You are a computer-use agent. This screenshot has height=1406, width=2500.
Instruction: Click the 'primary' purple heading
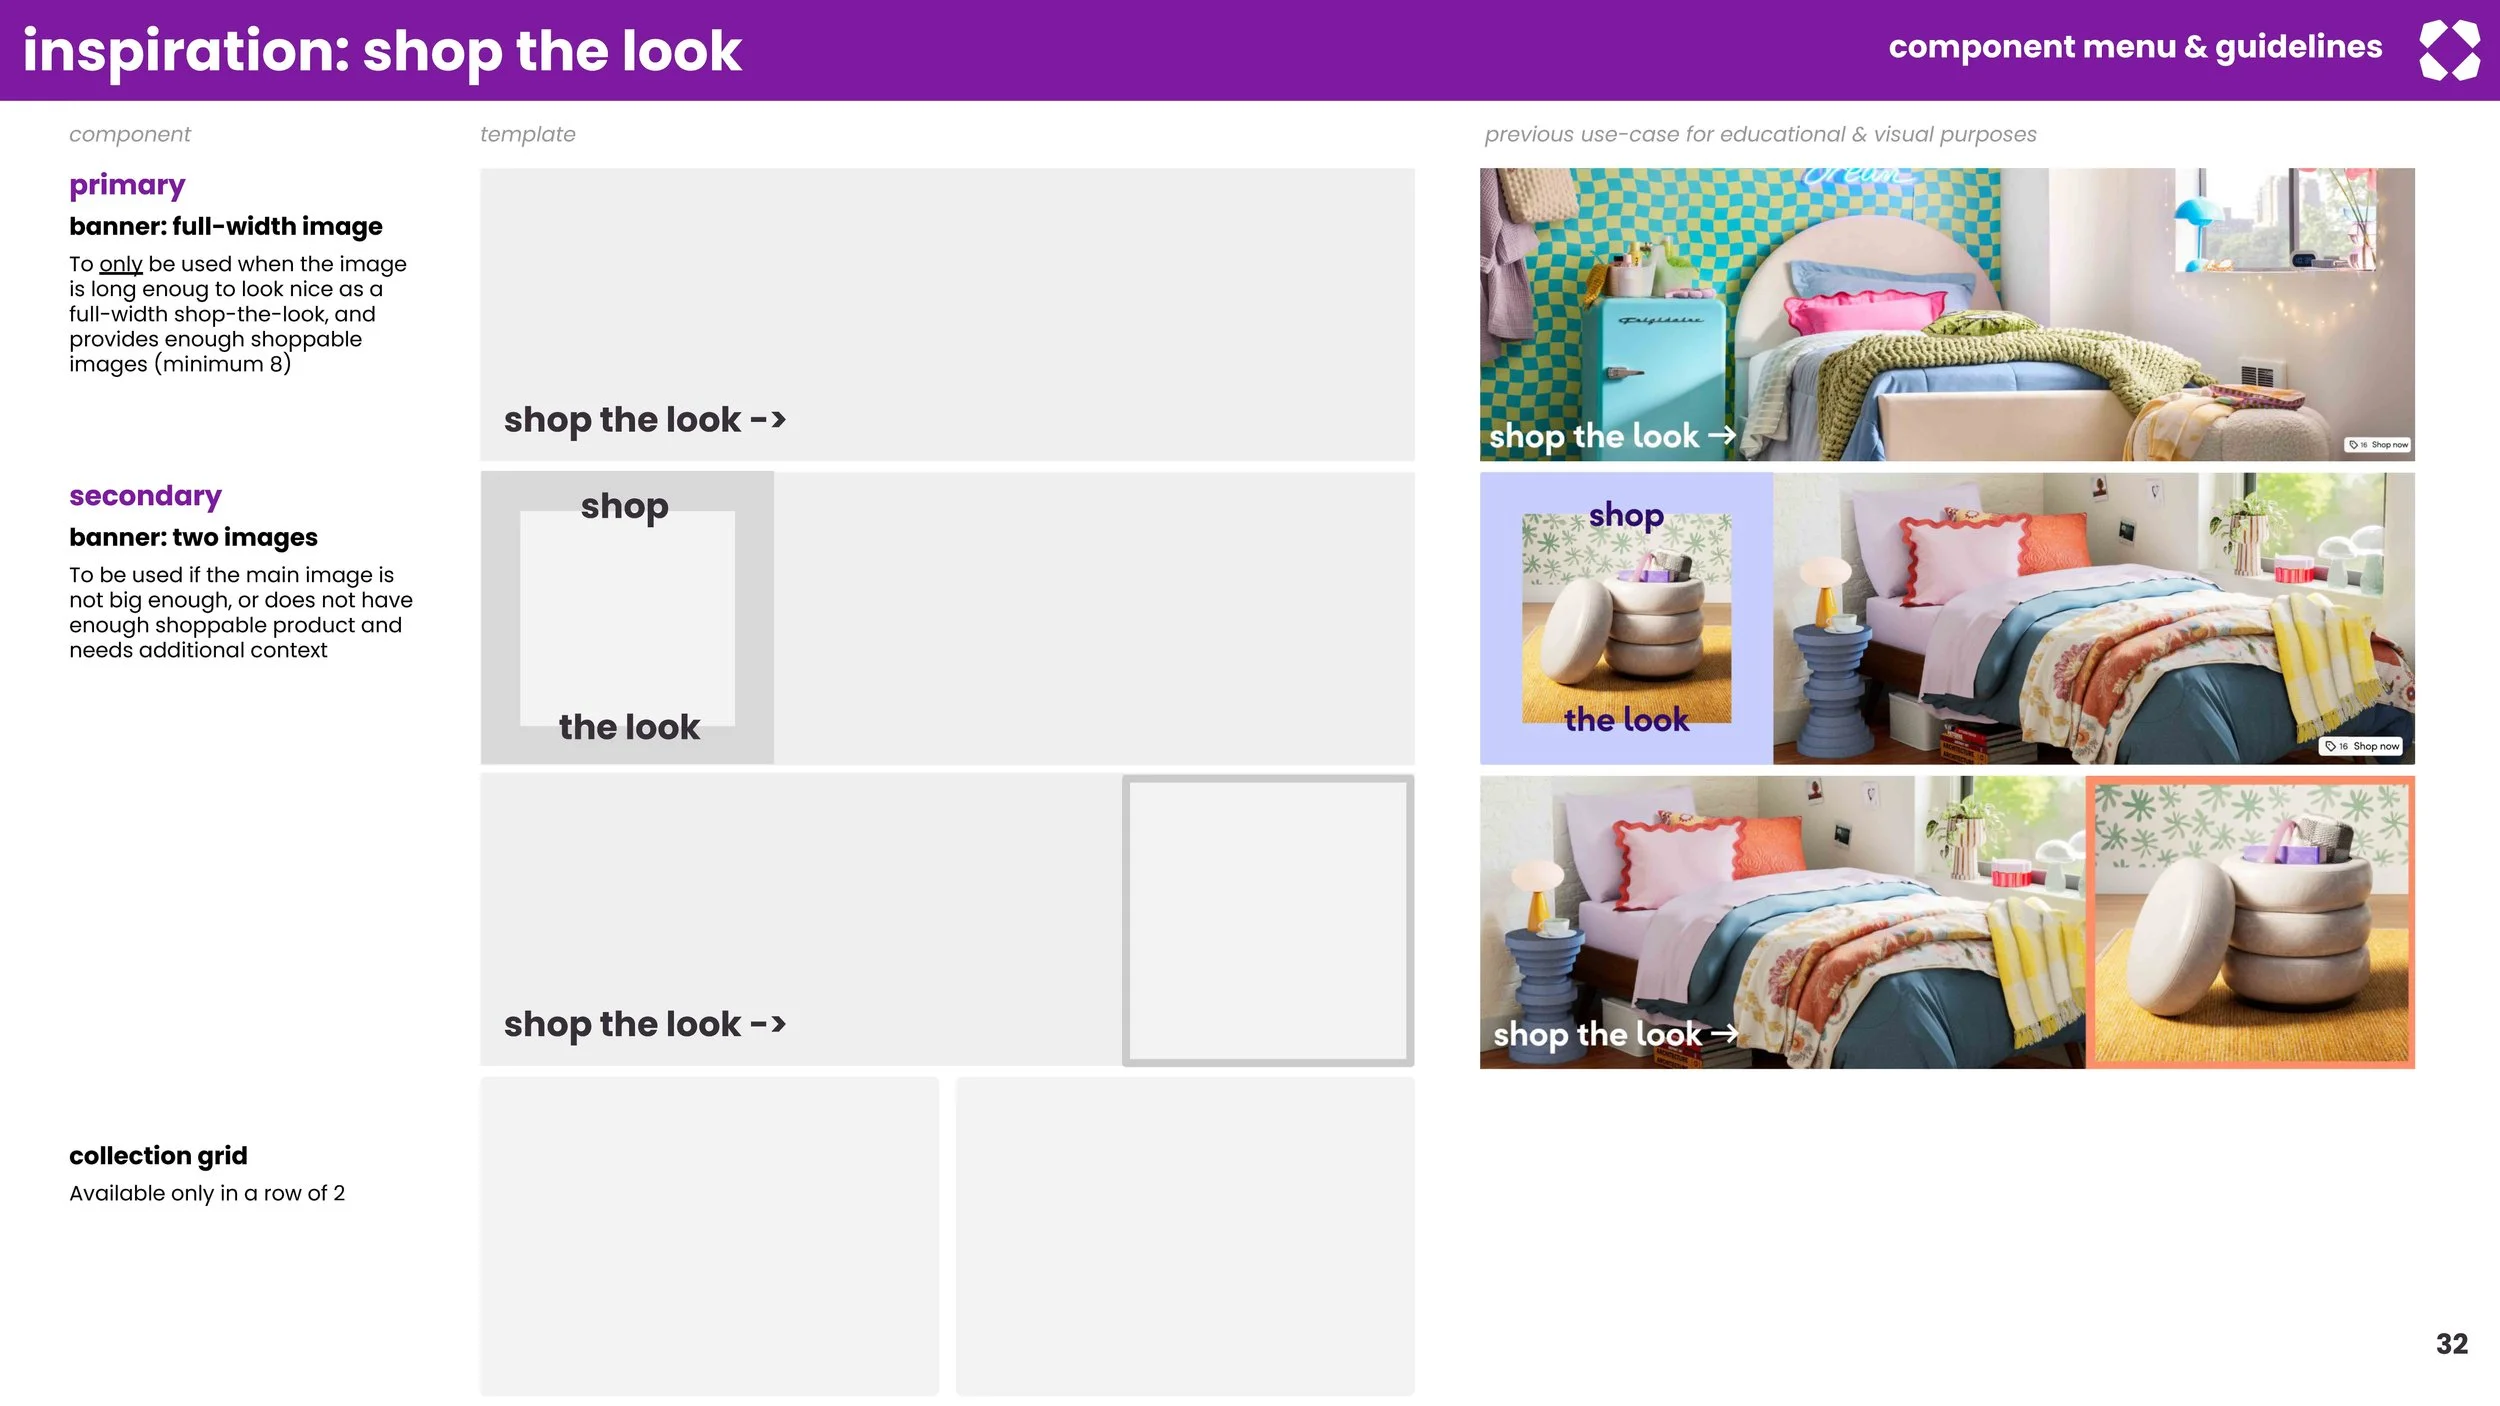pyautogui.click(x=127, y=186)
